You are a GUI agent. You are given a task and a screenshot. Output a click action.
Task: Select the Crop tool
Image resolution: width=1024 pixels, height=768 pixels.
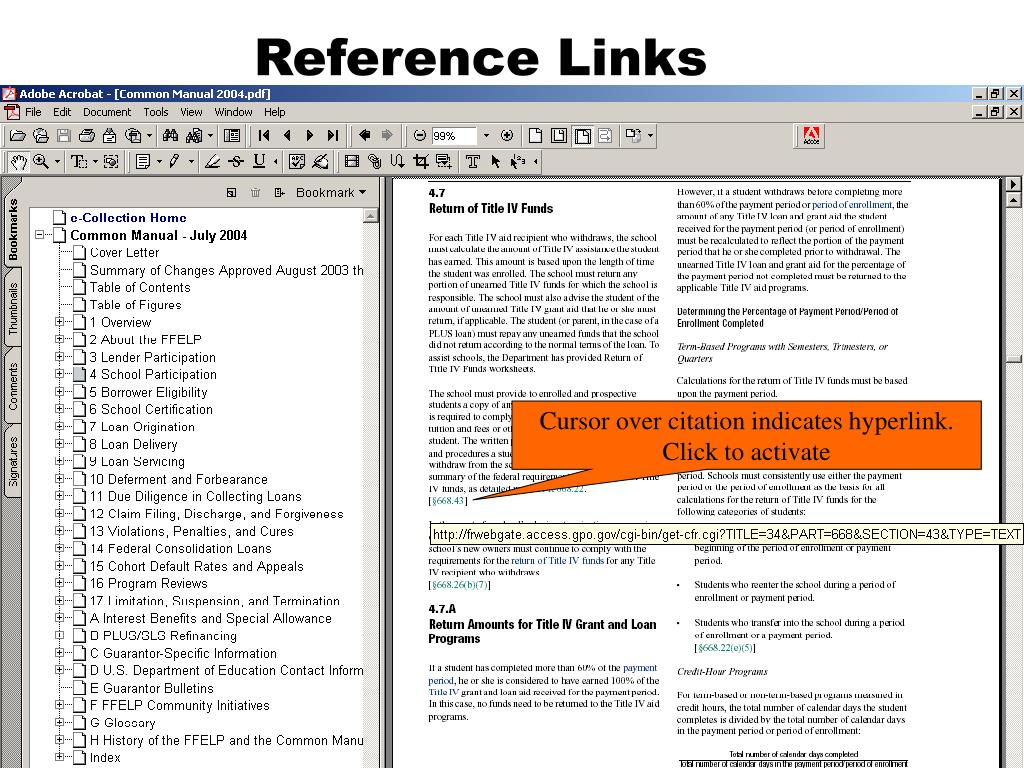click(421, 161)
